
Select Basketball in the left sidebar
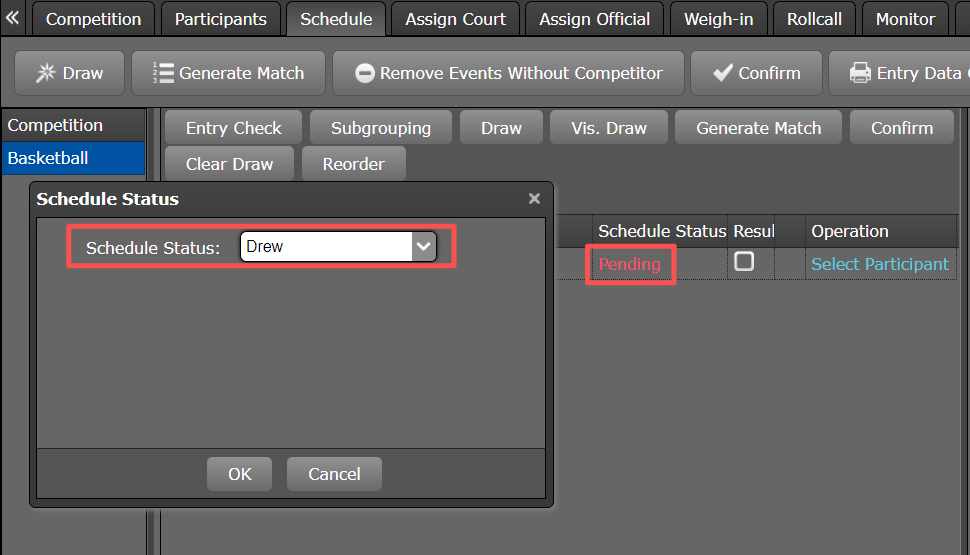[48, 158]
